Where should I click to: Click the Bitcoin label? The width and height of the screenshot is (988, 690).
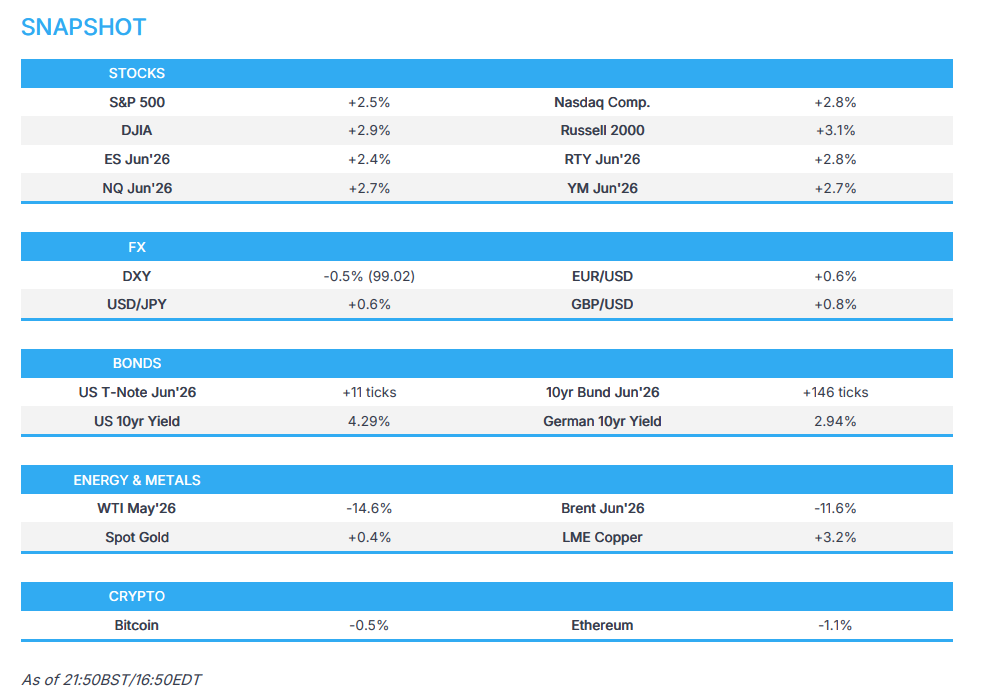coord(137,625)
